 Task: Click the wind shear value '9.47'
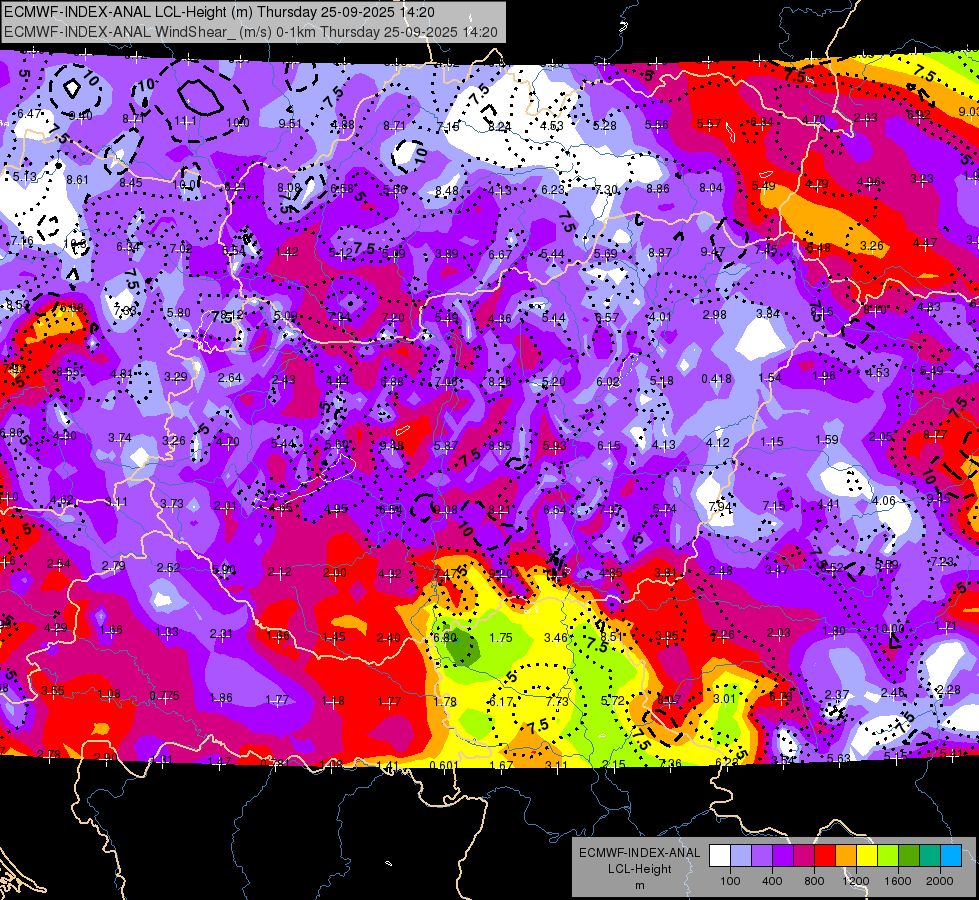(x=712, y=251)
